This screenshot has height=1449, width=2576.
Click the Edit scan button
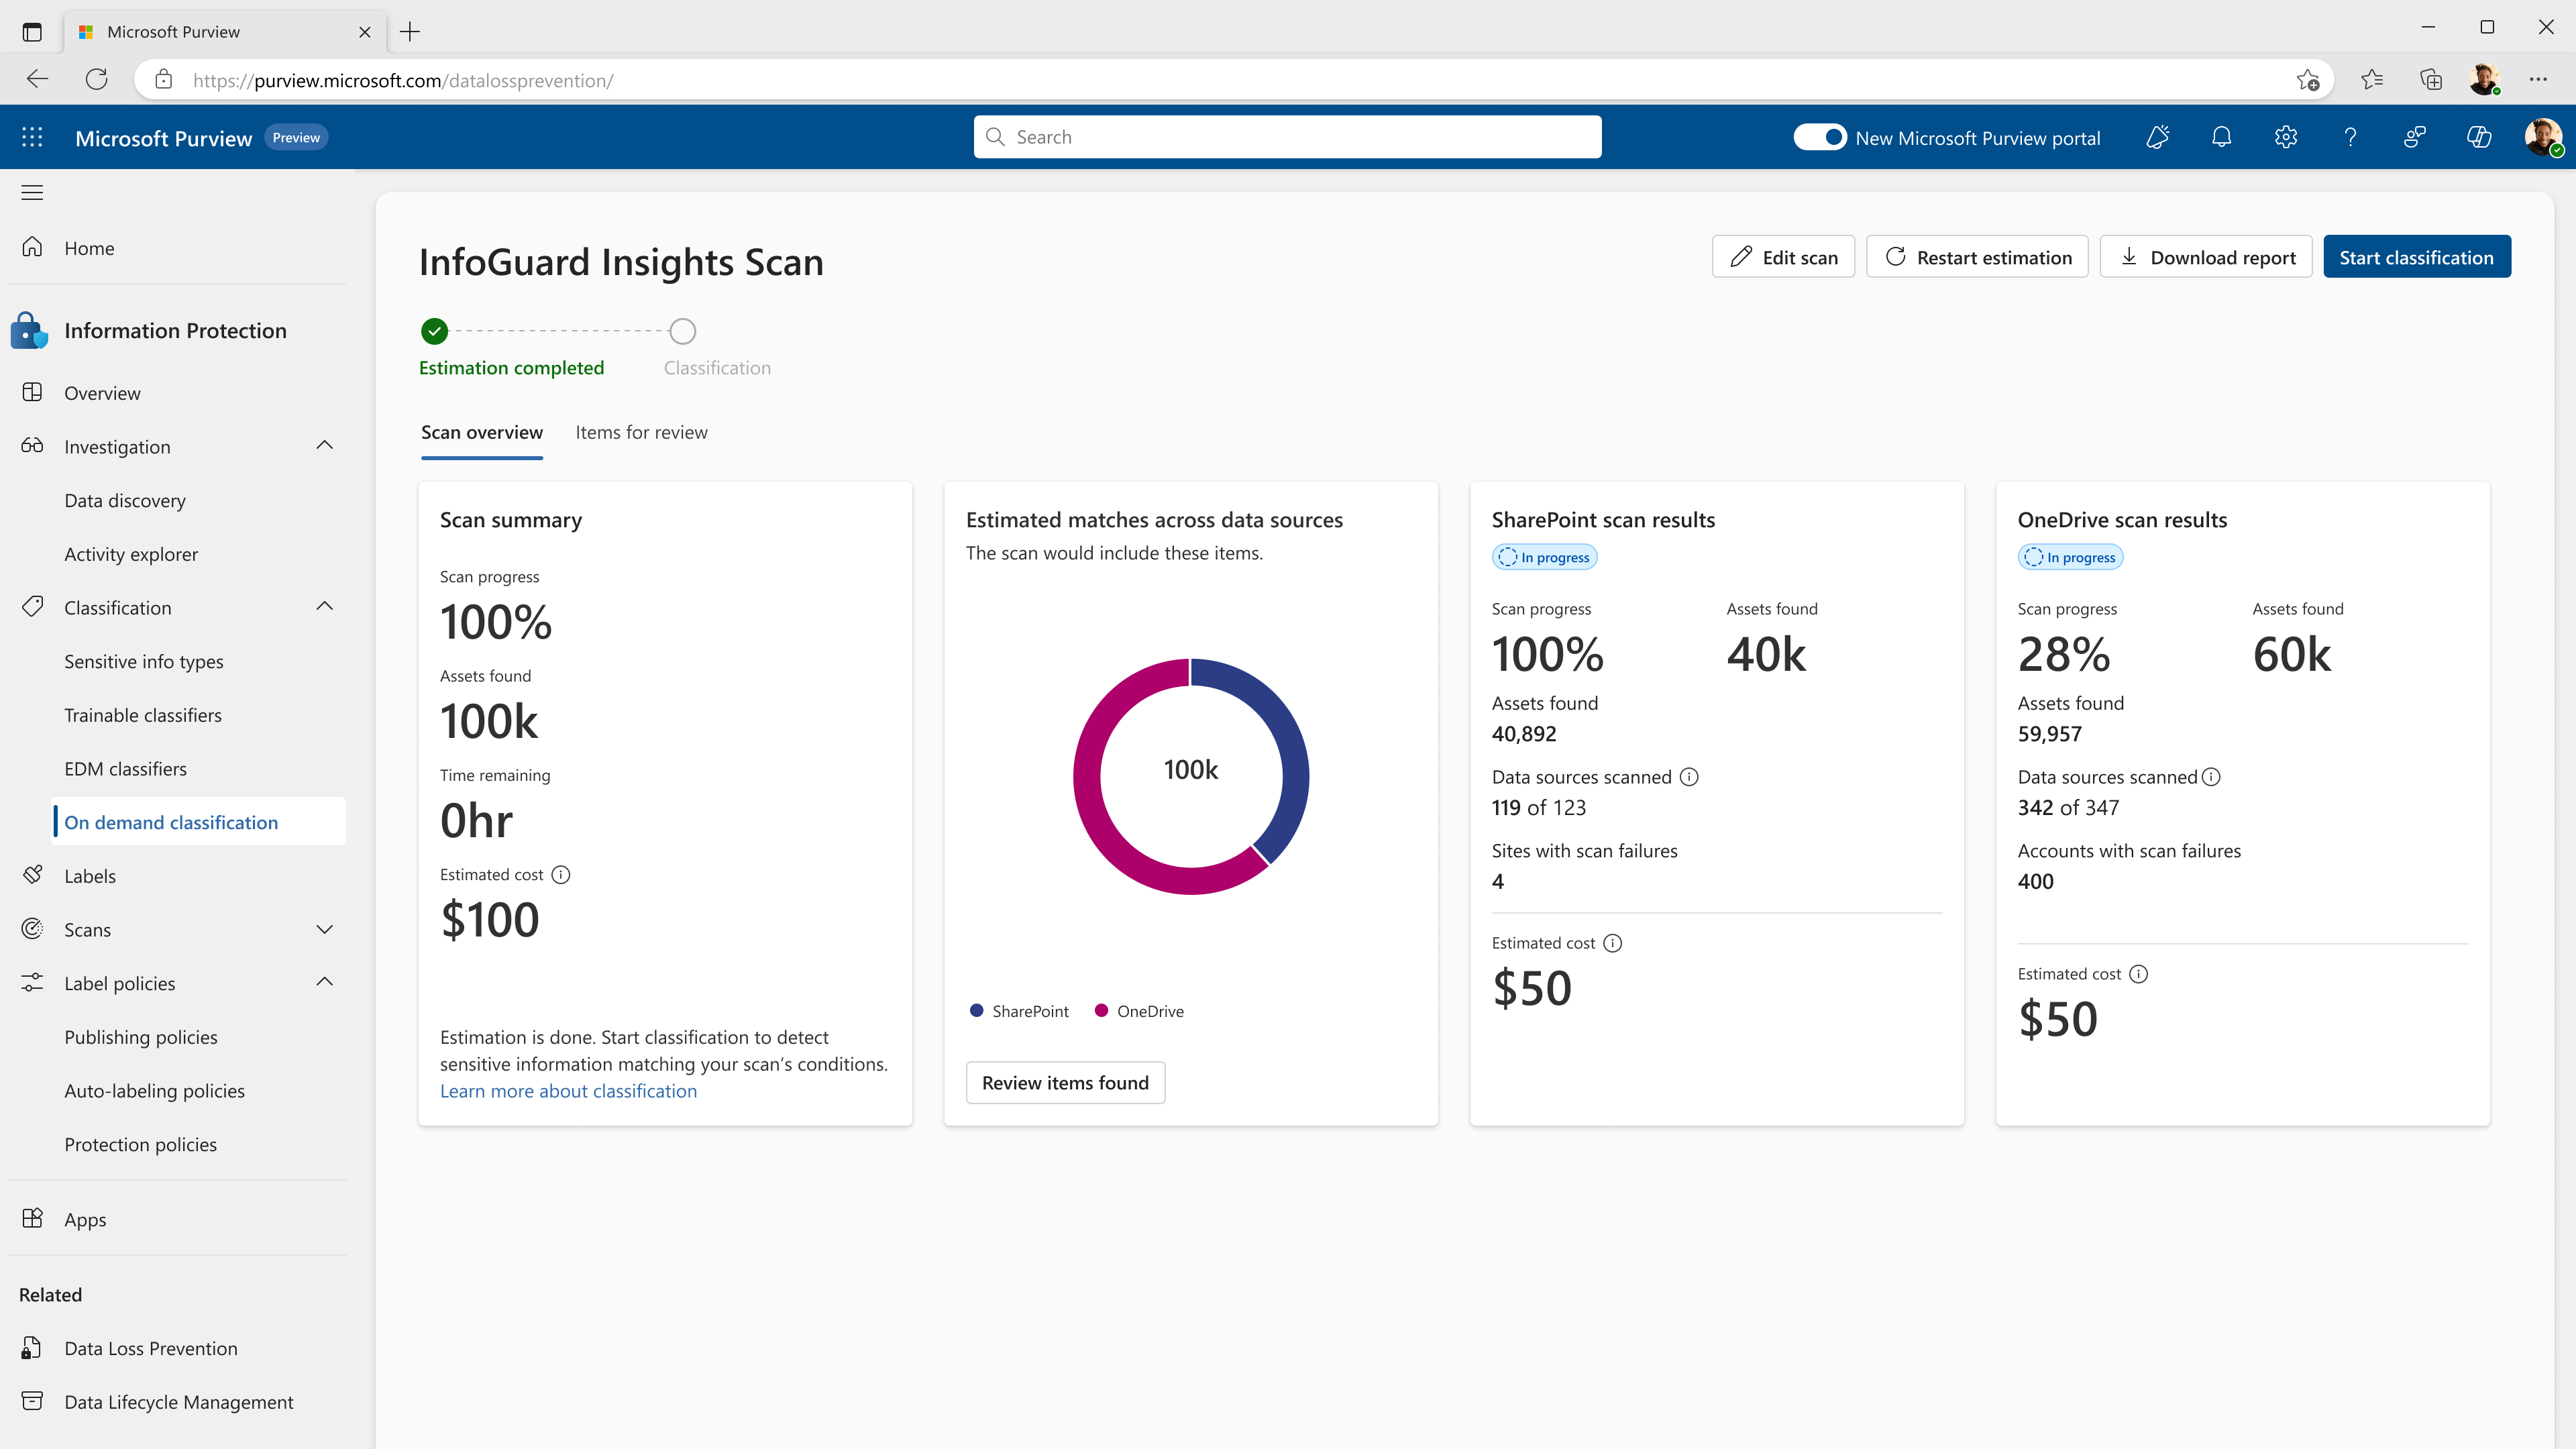pos(1783,257)
